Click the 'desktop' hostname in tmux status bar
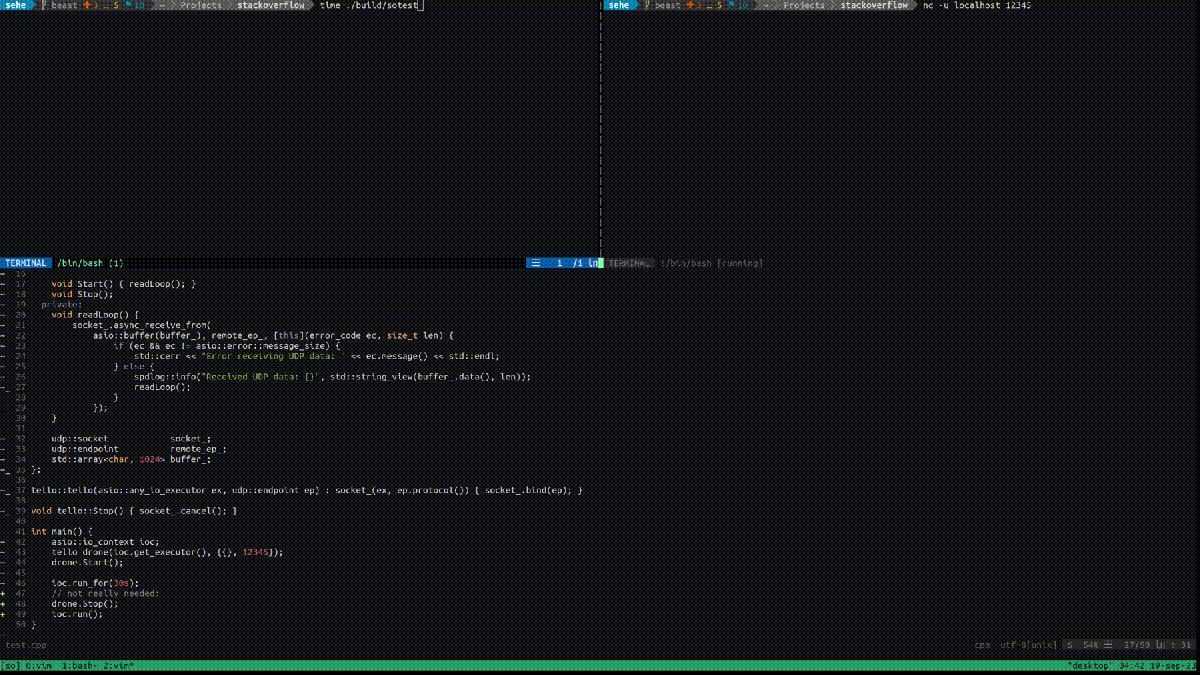Viewport: 1200px width, 675px height. 1089,665
